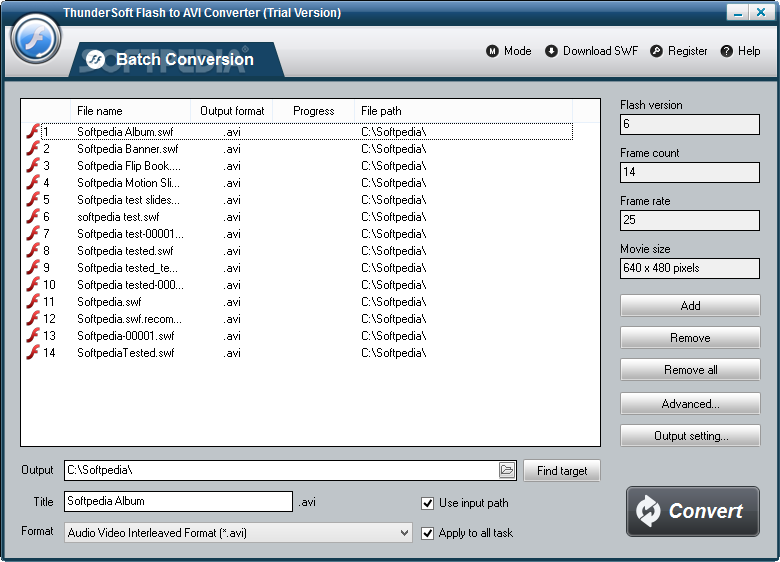Sort by the Output format column header
This screenshot has height=562, width=780.
tap(232, 111)
